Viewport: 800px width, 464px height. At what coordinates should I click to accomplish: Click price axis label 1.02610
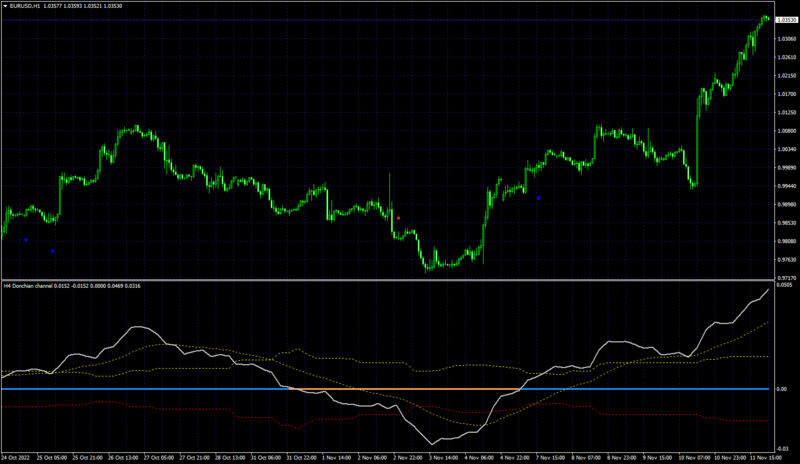(x=786, y=57)
